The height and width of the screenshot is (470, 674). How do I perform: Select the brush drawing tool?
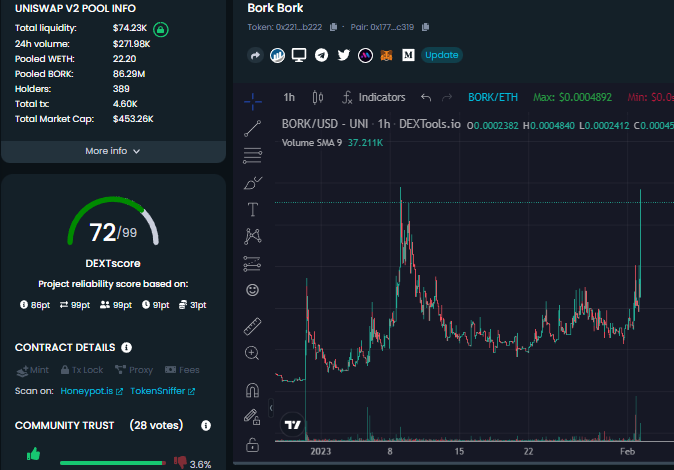(x=253, y=183)
